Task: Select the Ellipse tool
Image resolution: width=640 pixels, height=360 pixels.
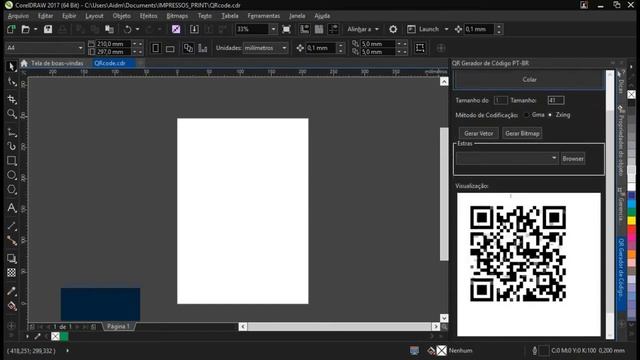Action: point(11,176)
